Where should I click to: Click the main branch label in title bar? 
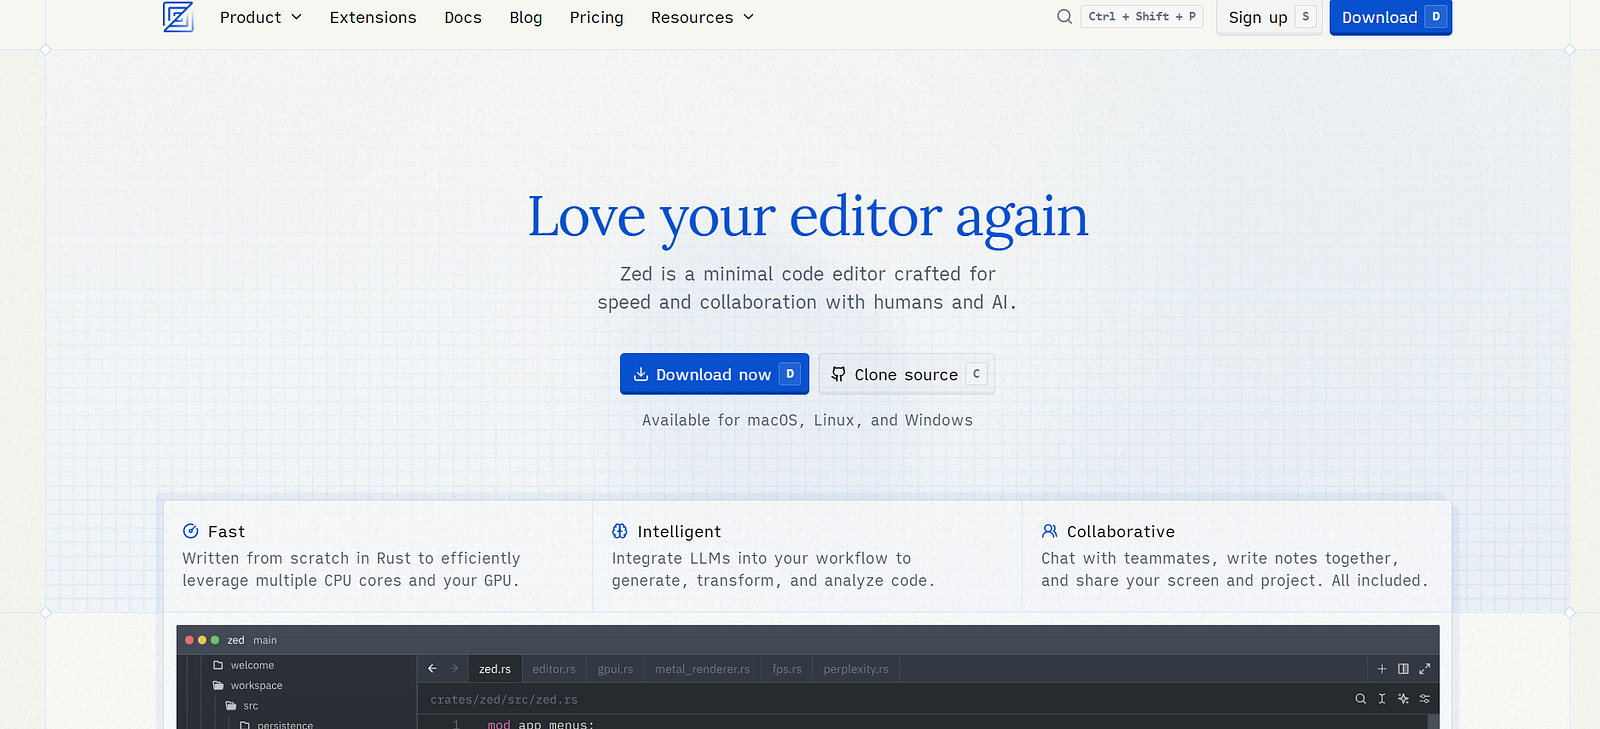coord(265,640)
